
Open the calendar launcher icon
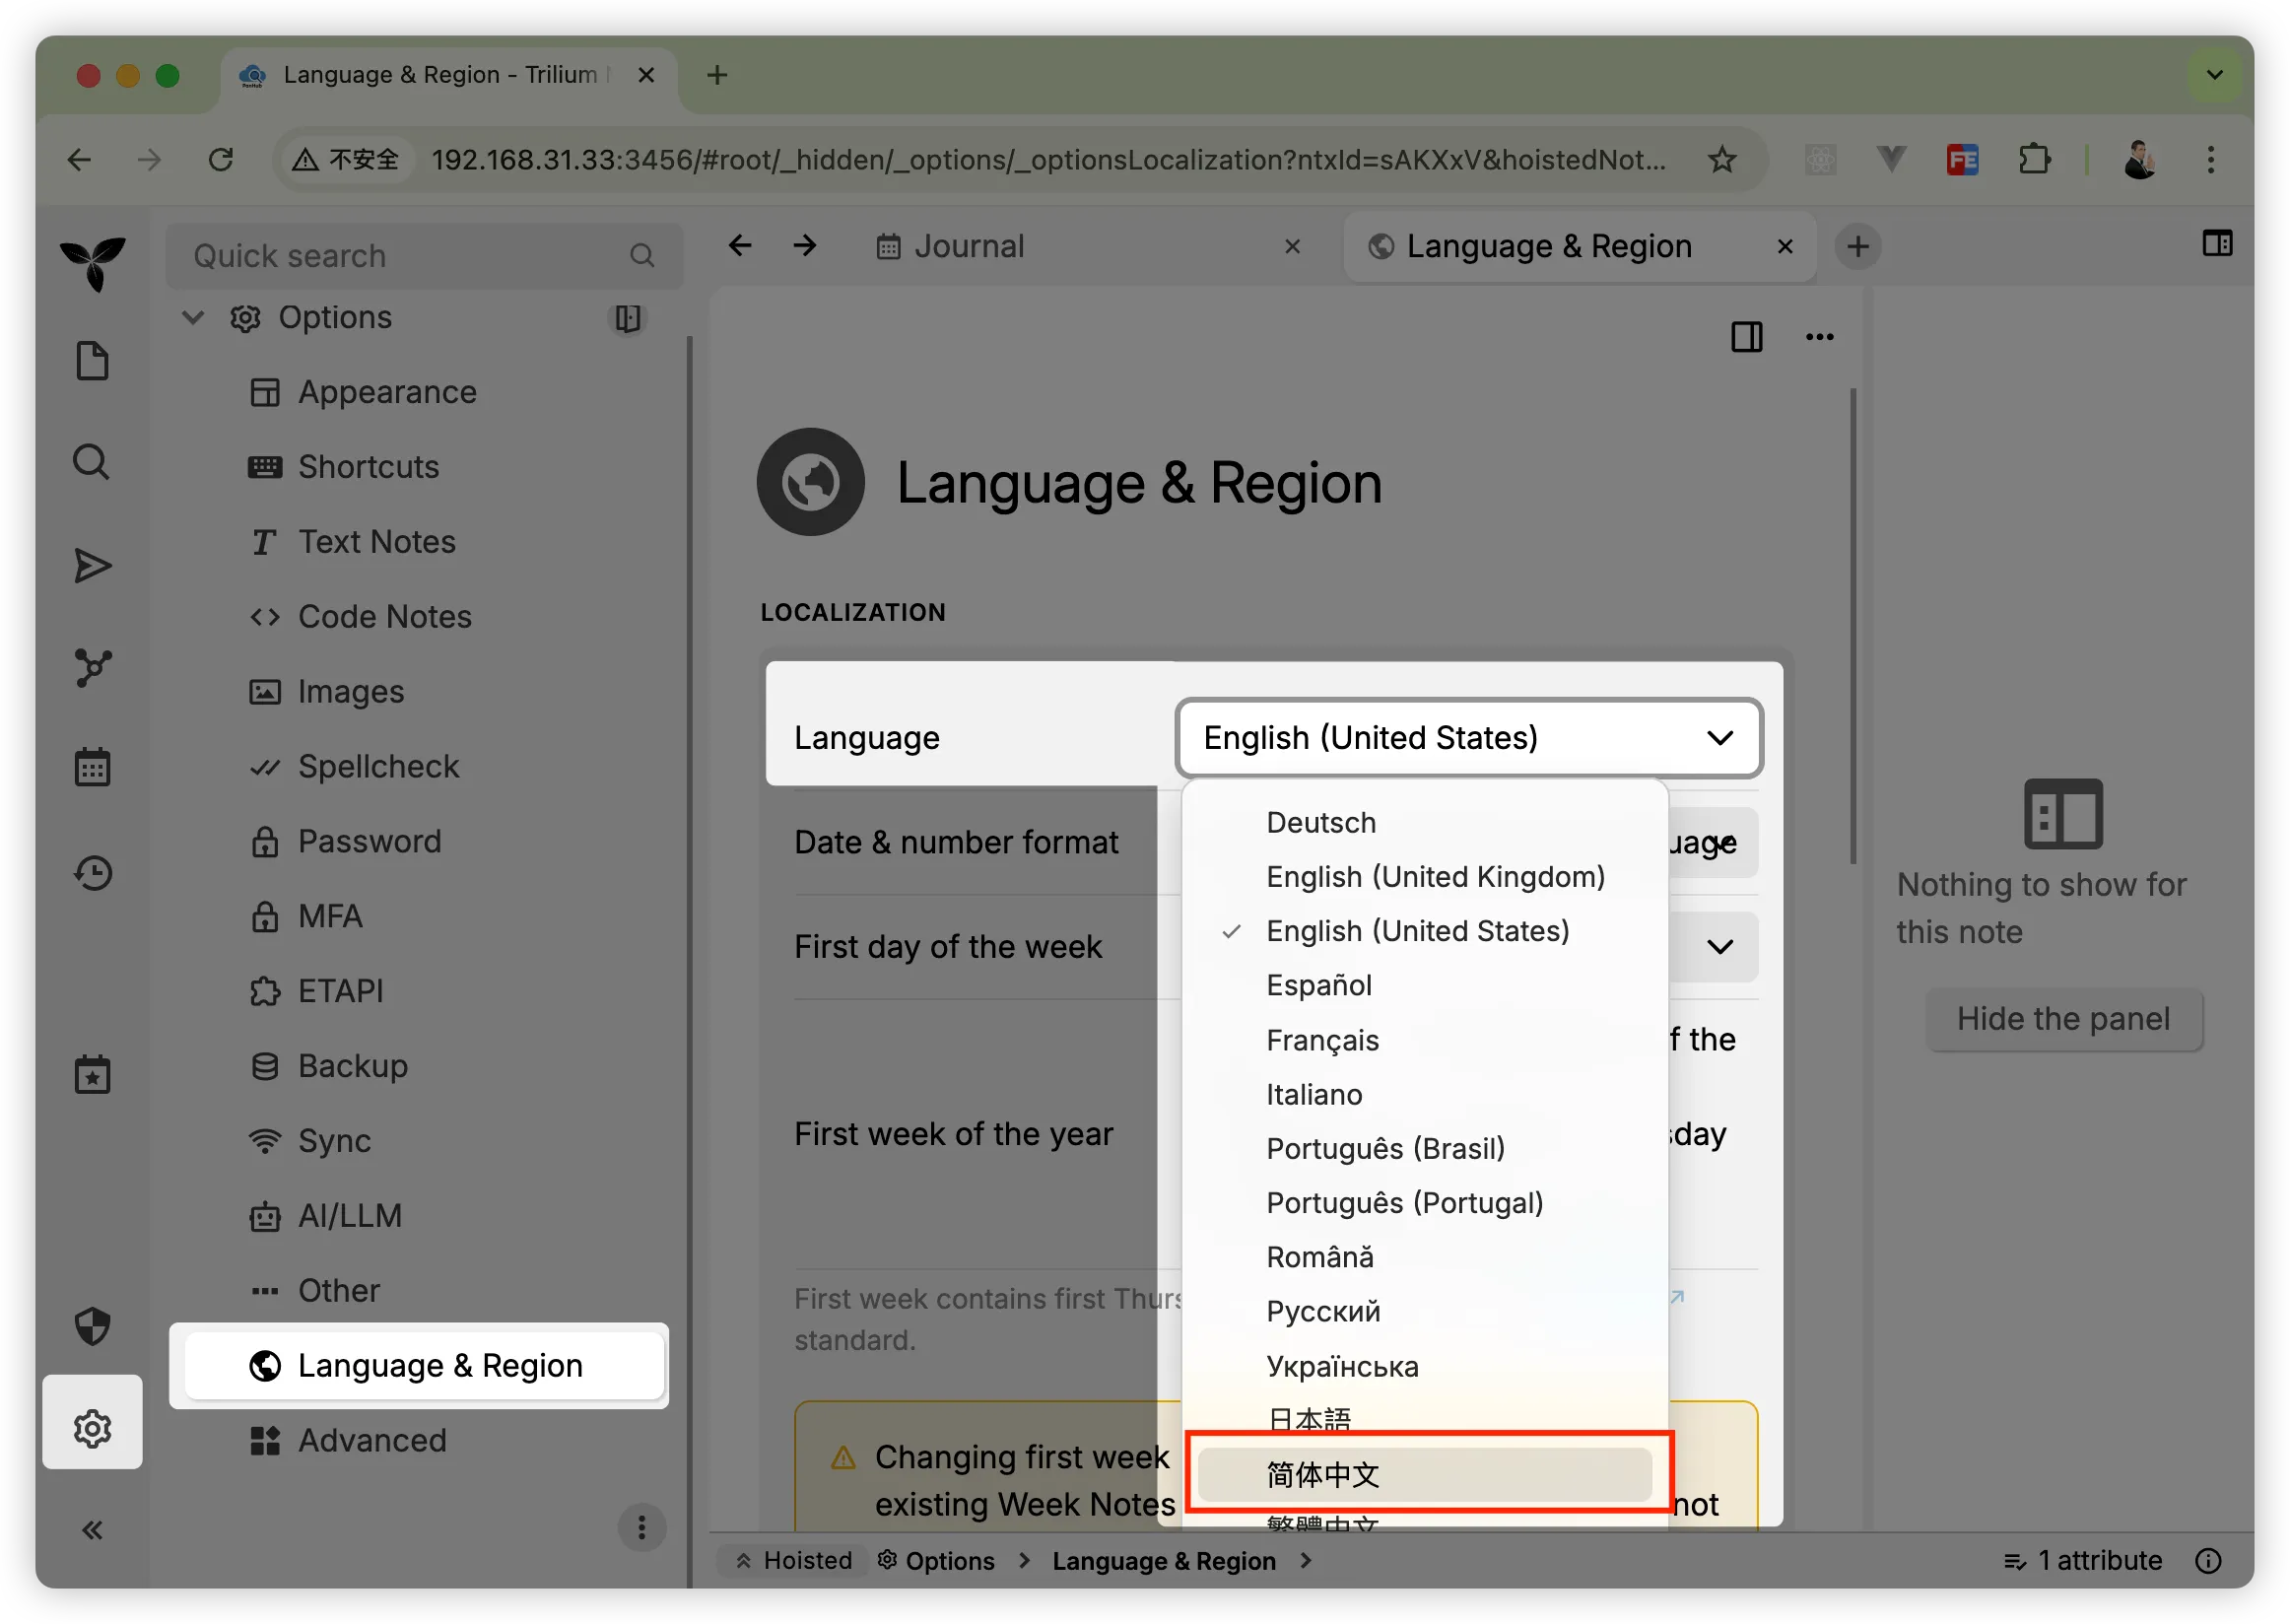click(93, 768)
